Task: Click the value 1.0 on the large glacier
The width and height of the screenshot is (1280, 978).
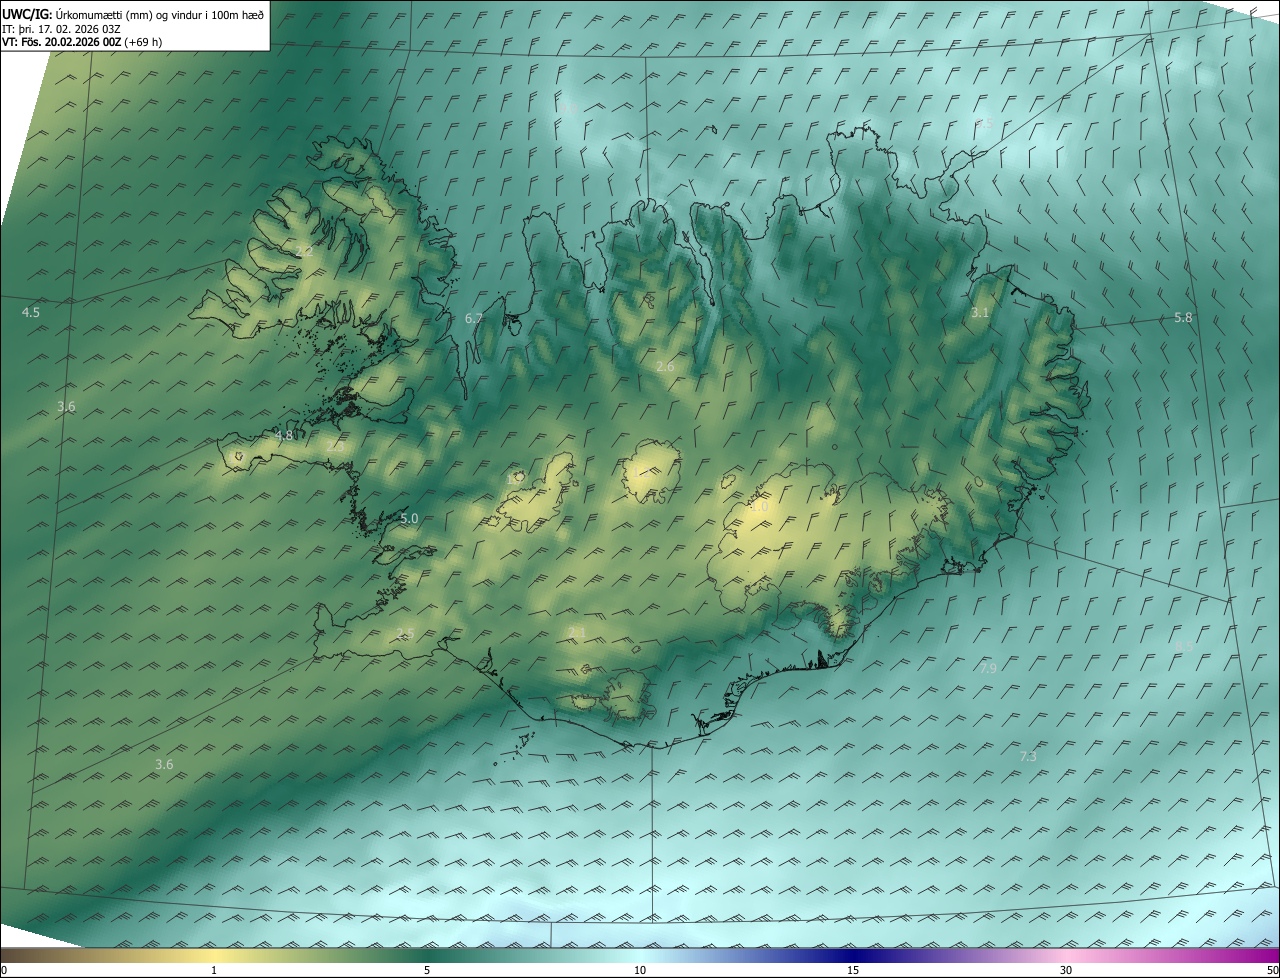Action: [x=759, y=507]
